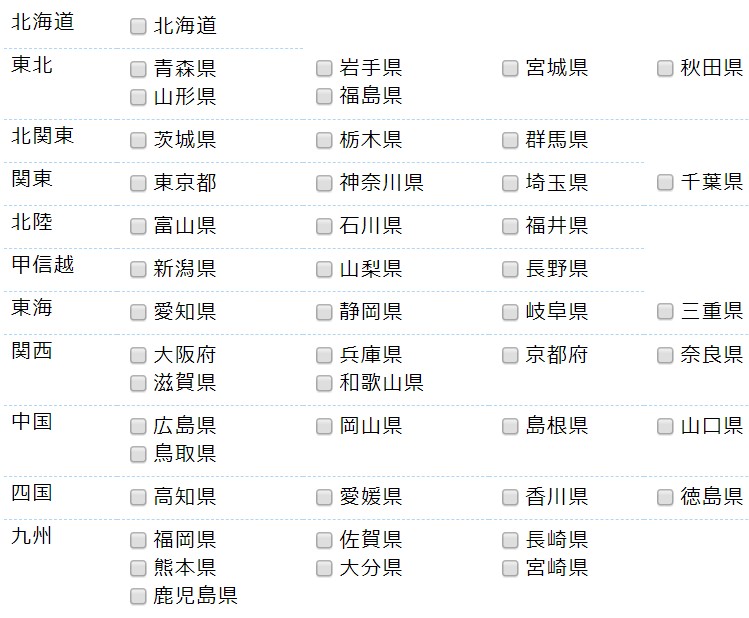Screen dimensions: 749x618
Task: Check the 福島県 option
Action: [x=324, y=97]
